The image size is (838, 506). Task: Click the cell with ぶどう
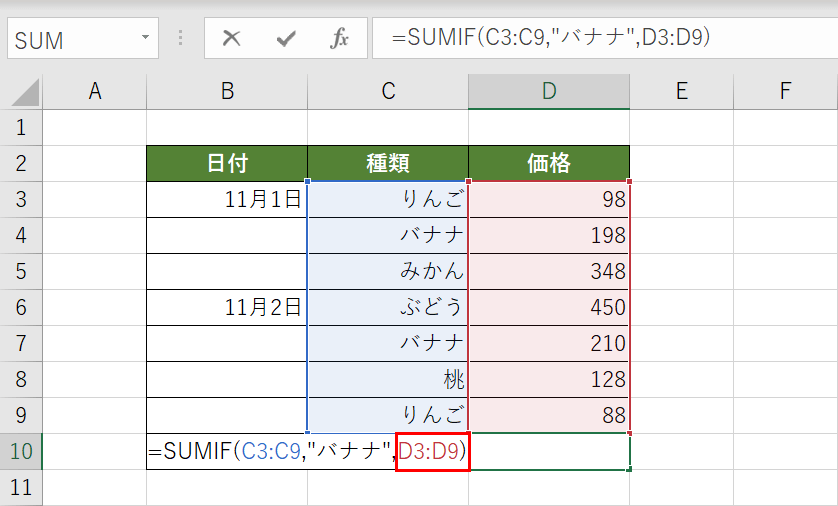(388, 307)
